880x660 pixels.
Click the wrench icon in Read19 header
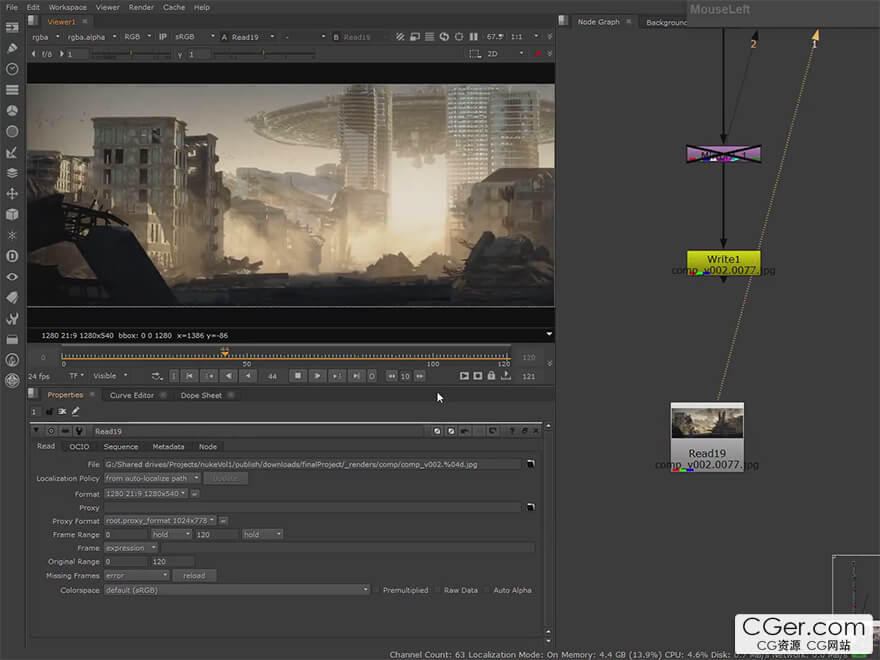(x=79, y=431)
